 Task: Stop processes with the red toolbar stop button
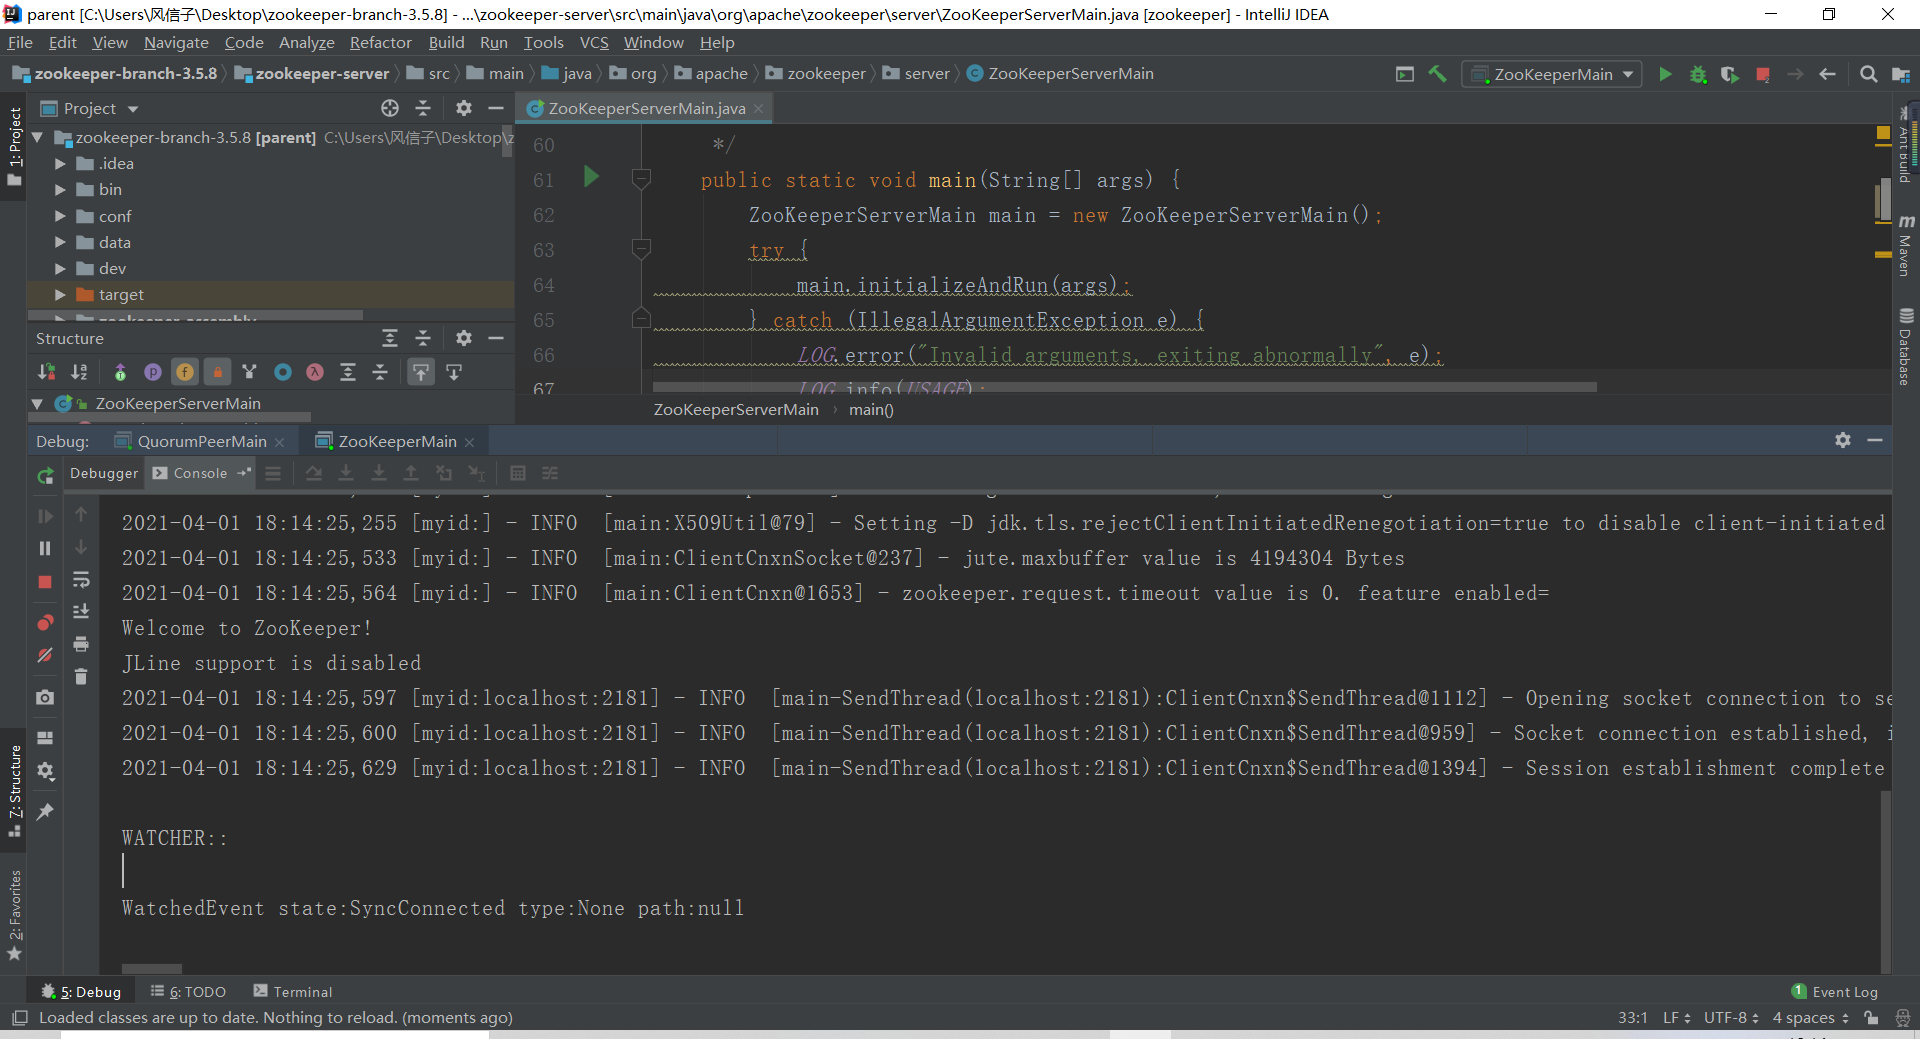(x=1763, y=74)
